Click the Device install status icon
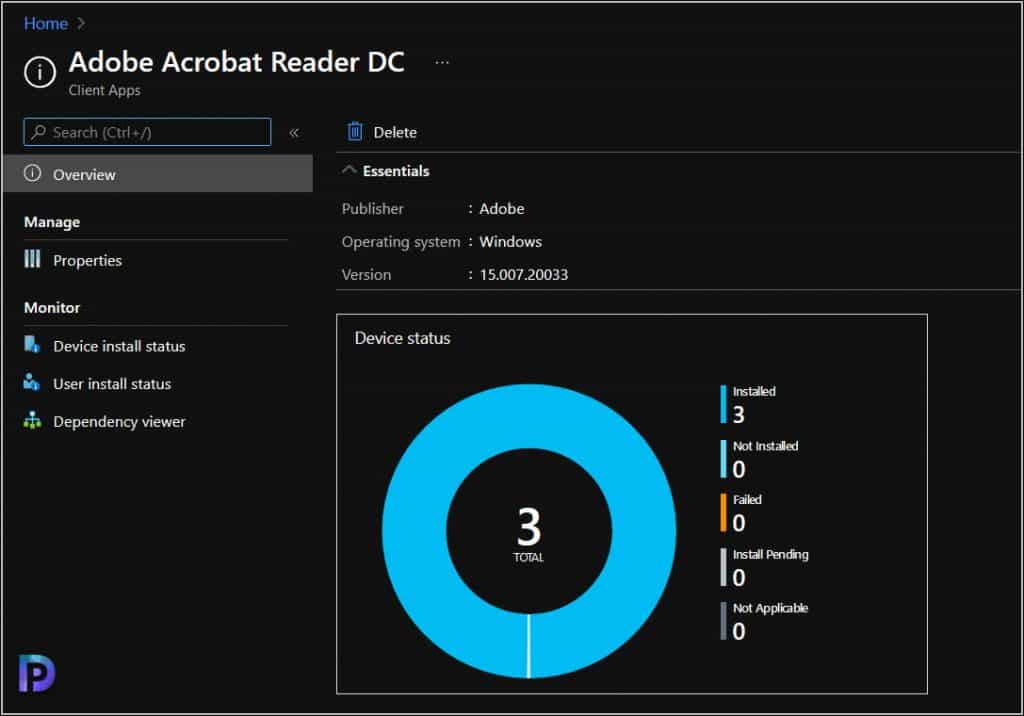Viewport: 1024px width, 716px height. click(32, 344)
